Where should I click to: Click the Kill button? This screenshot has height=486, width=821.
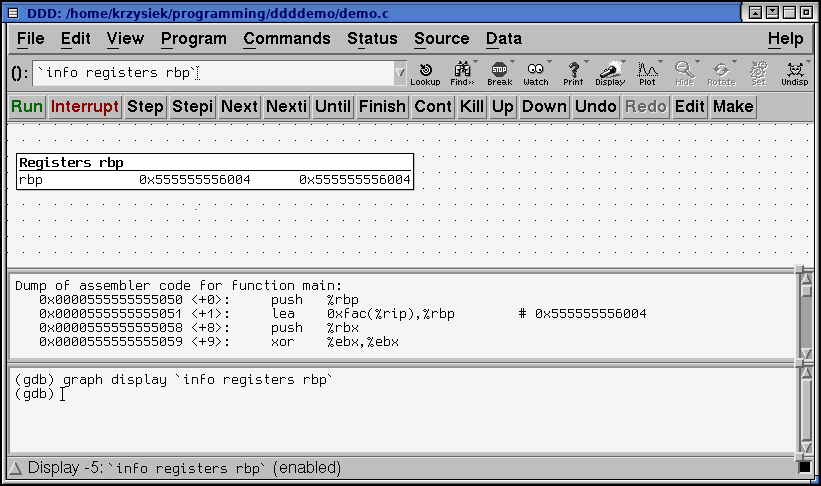click(x=472, y=107)
